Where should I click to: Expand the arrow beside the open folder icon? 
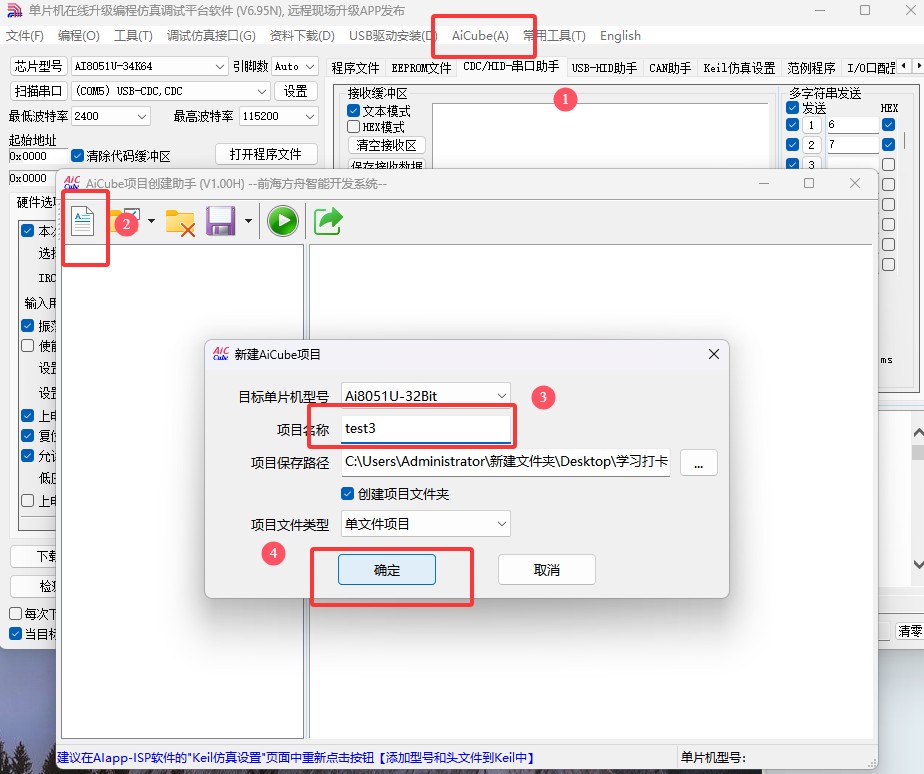point(151,221)
